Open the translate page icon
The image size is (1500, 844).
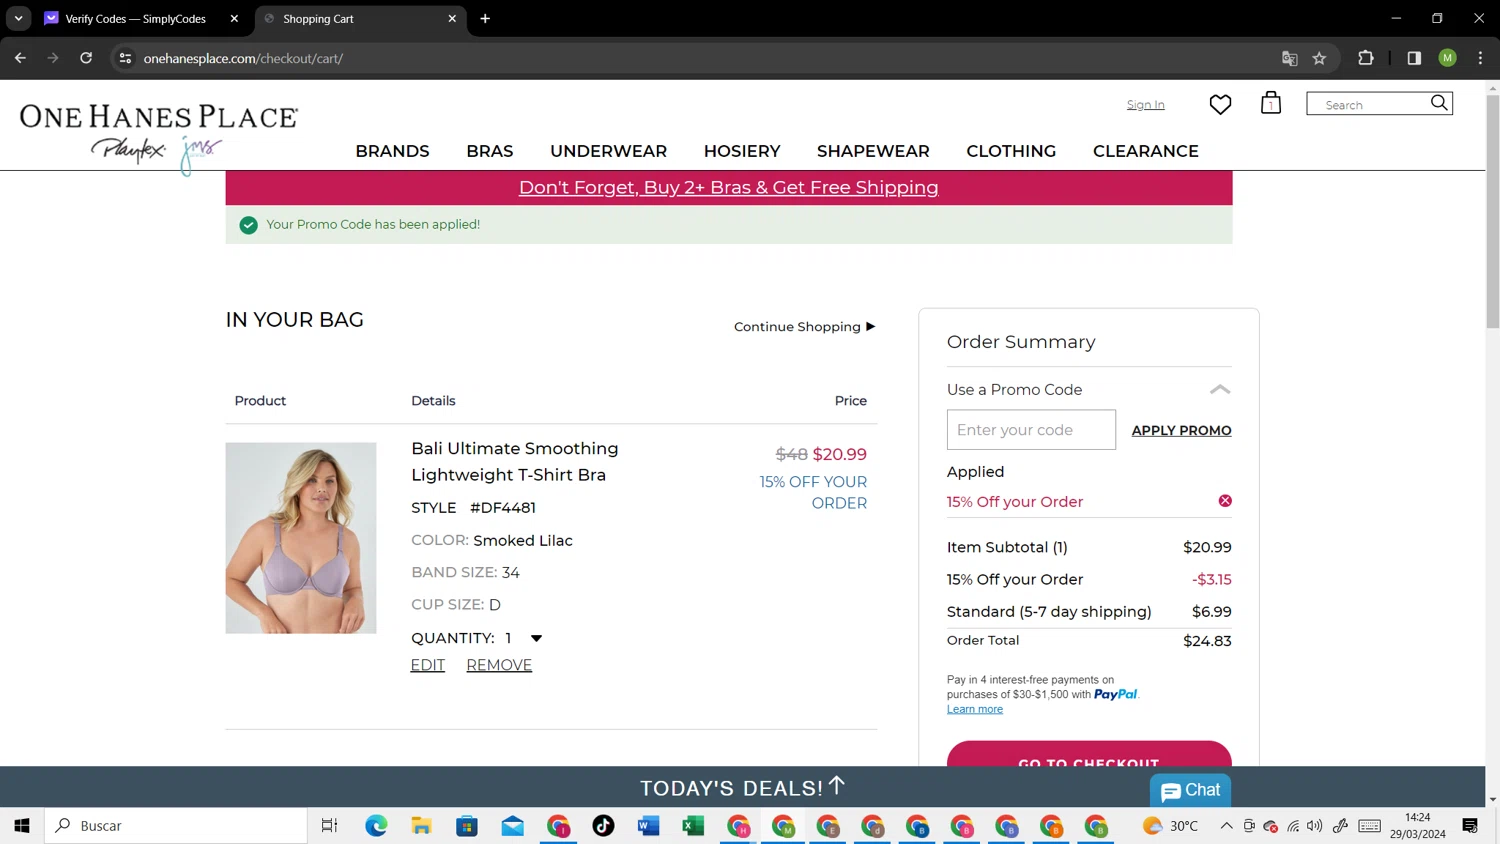1290,58
